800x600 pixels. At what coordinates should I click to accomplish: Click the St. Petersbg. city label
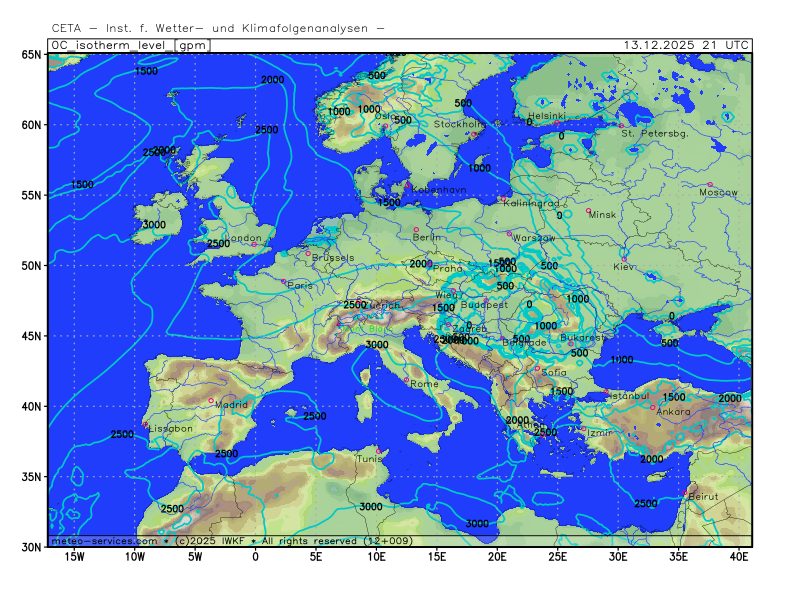655,133
